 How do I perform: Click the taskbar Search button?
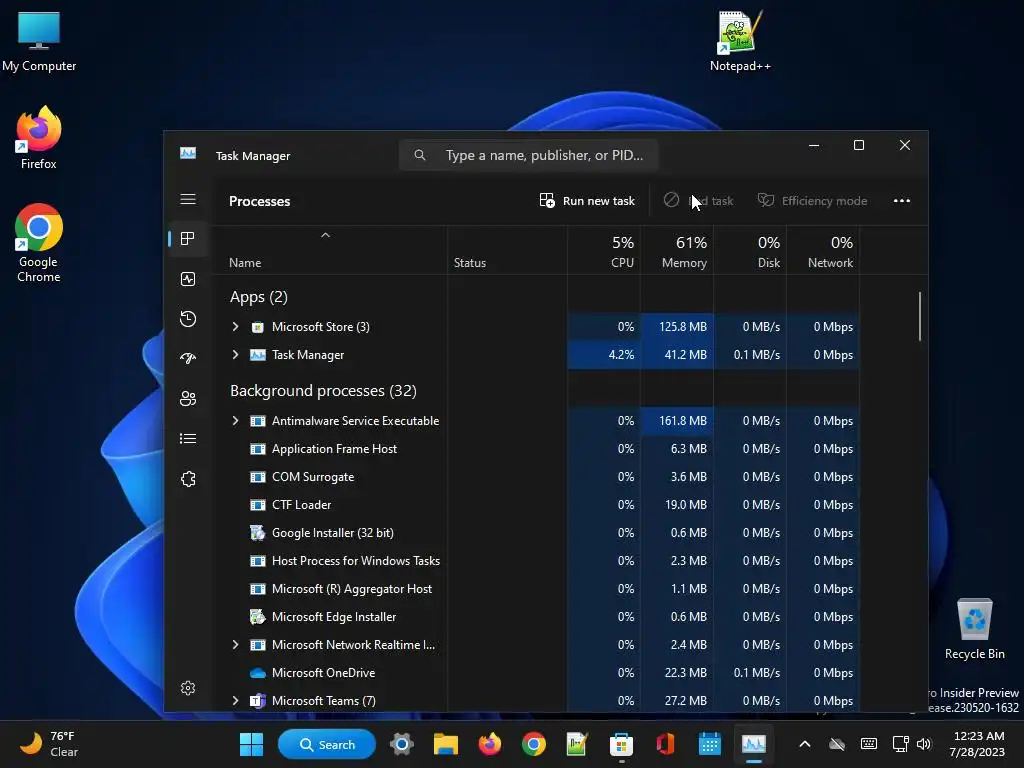coord(327,744)
